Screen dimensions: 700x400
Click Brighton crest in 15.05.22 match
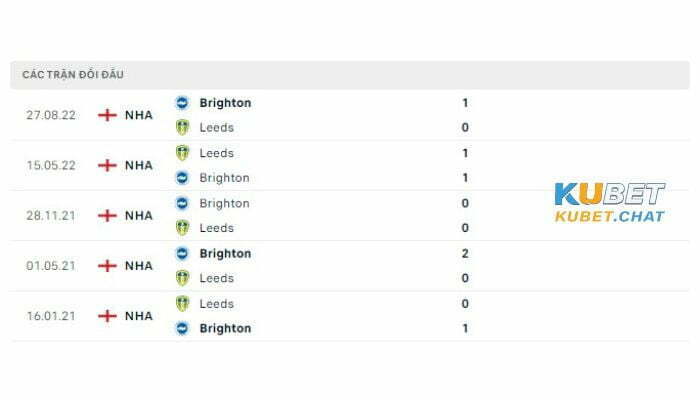182,178
